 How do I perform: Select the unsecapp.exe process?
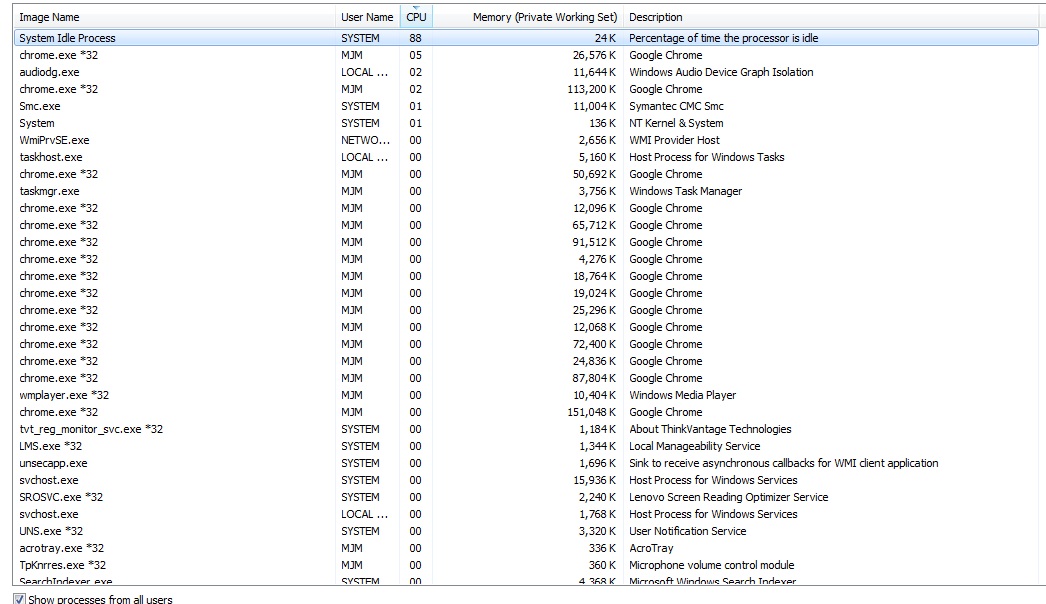53,463
